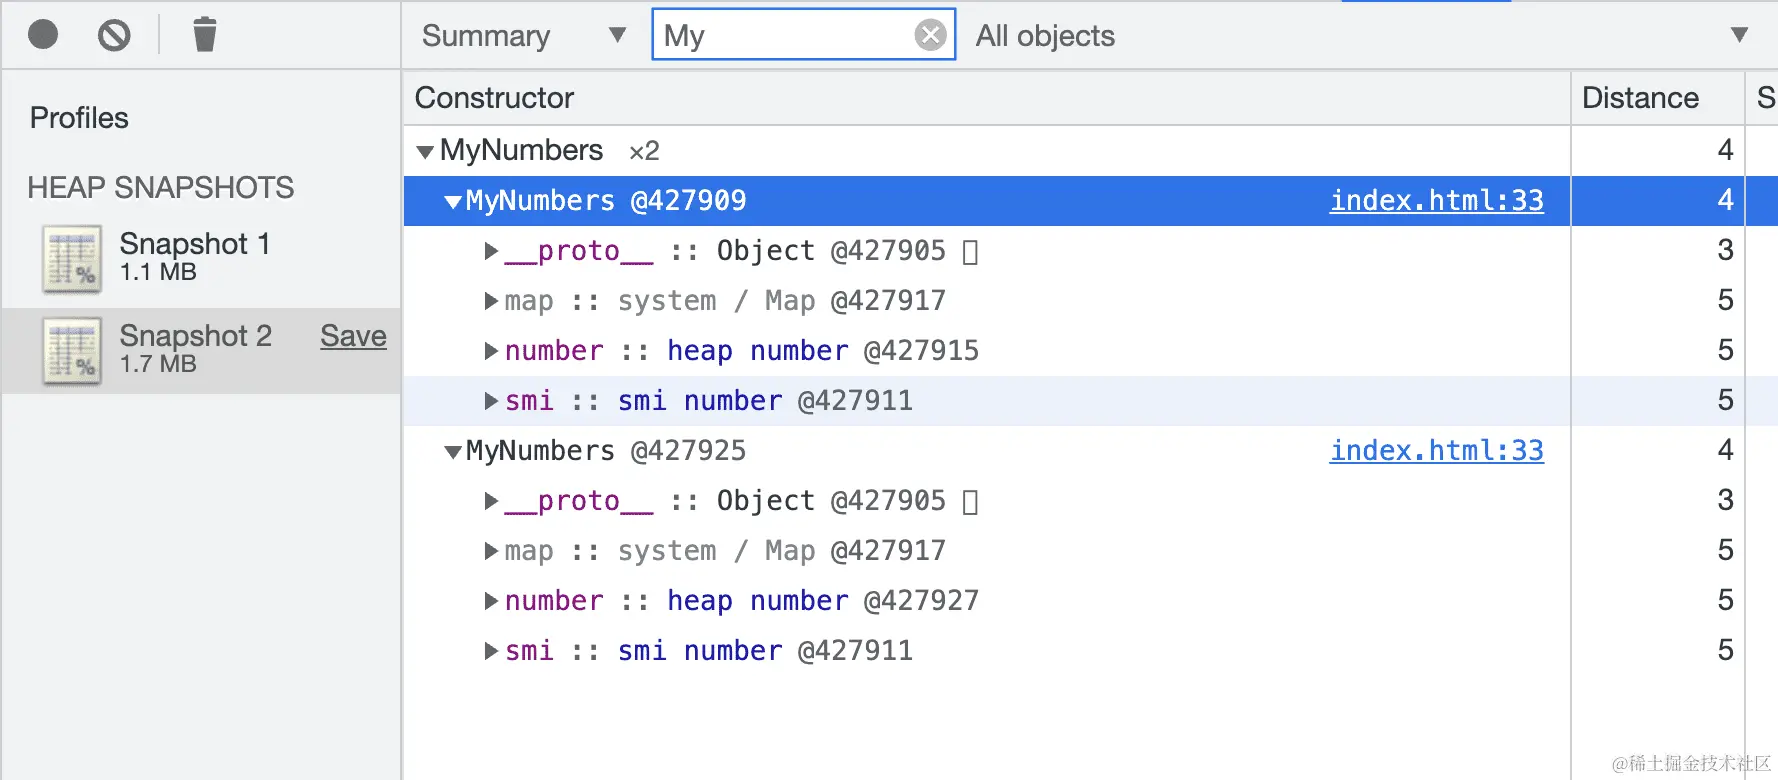Viewport: 1778px width, 780px height.
Task: Click the clear all profiles icon
Action: point(114,35)
